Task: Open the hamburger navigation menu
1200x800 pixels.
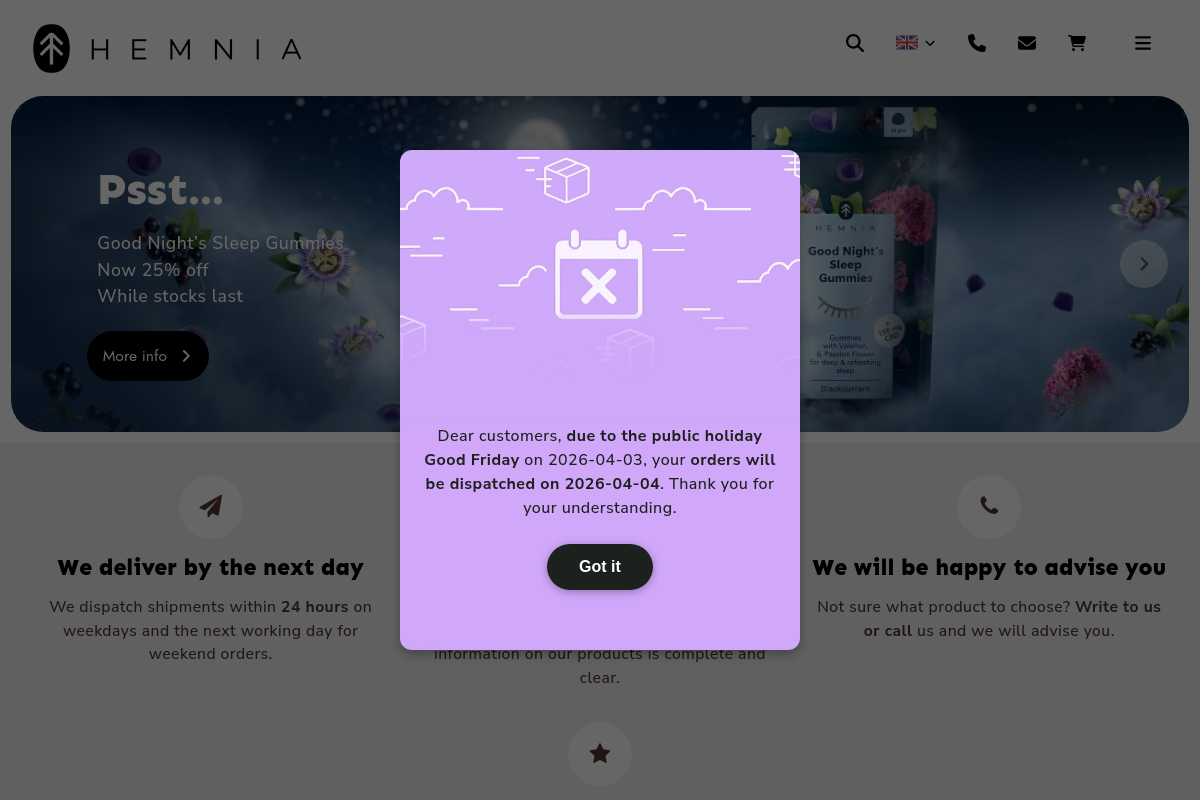Action: [x=1143, y=43]
